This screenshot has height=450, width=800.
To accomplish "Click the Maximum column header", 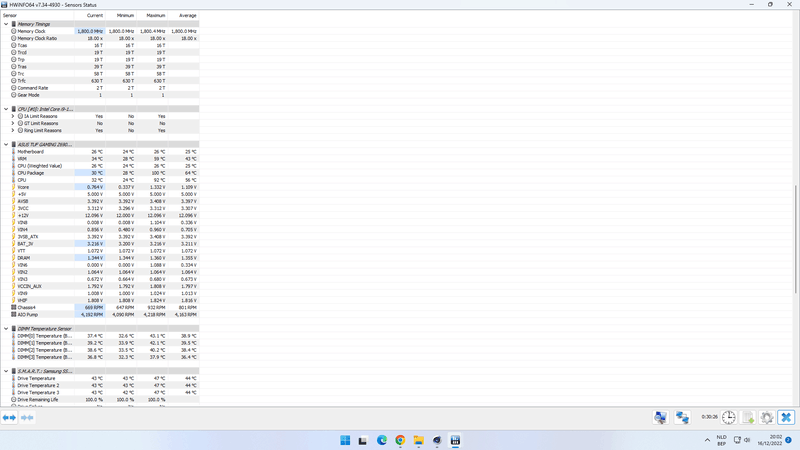I will (x=152, y=15).
